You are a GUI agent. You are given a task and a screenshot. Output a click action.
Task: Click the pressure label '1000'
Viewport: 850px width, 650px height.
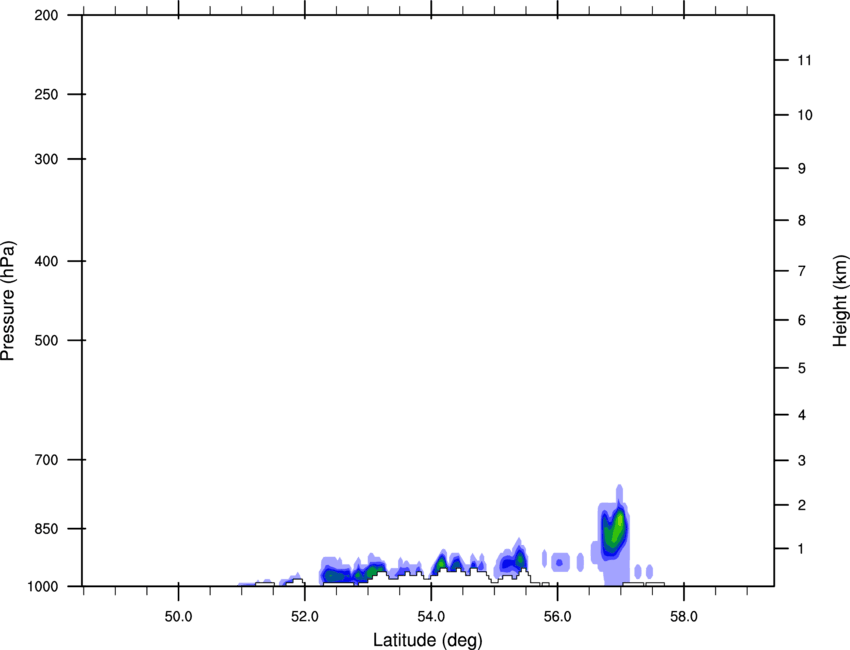42,586
